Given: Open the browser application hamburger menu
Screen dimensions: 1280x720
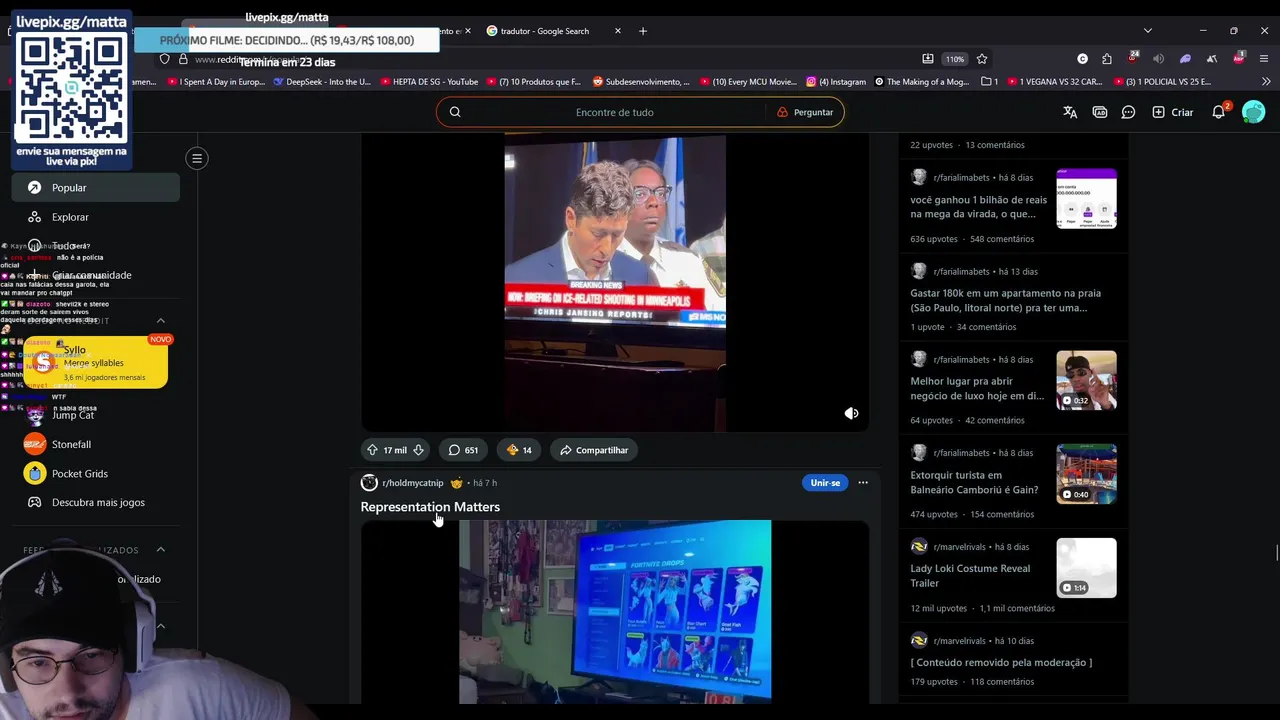Looking at the screenshot, I should 1264,59.
